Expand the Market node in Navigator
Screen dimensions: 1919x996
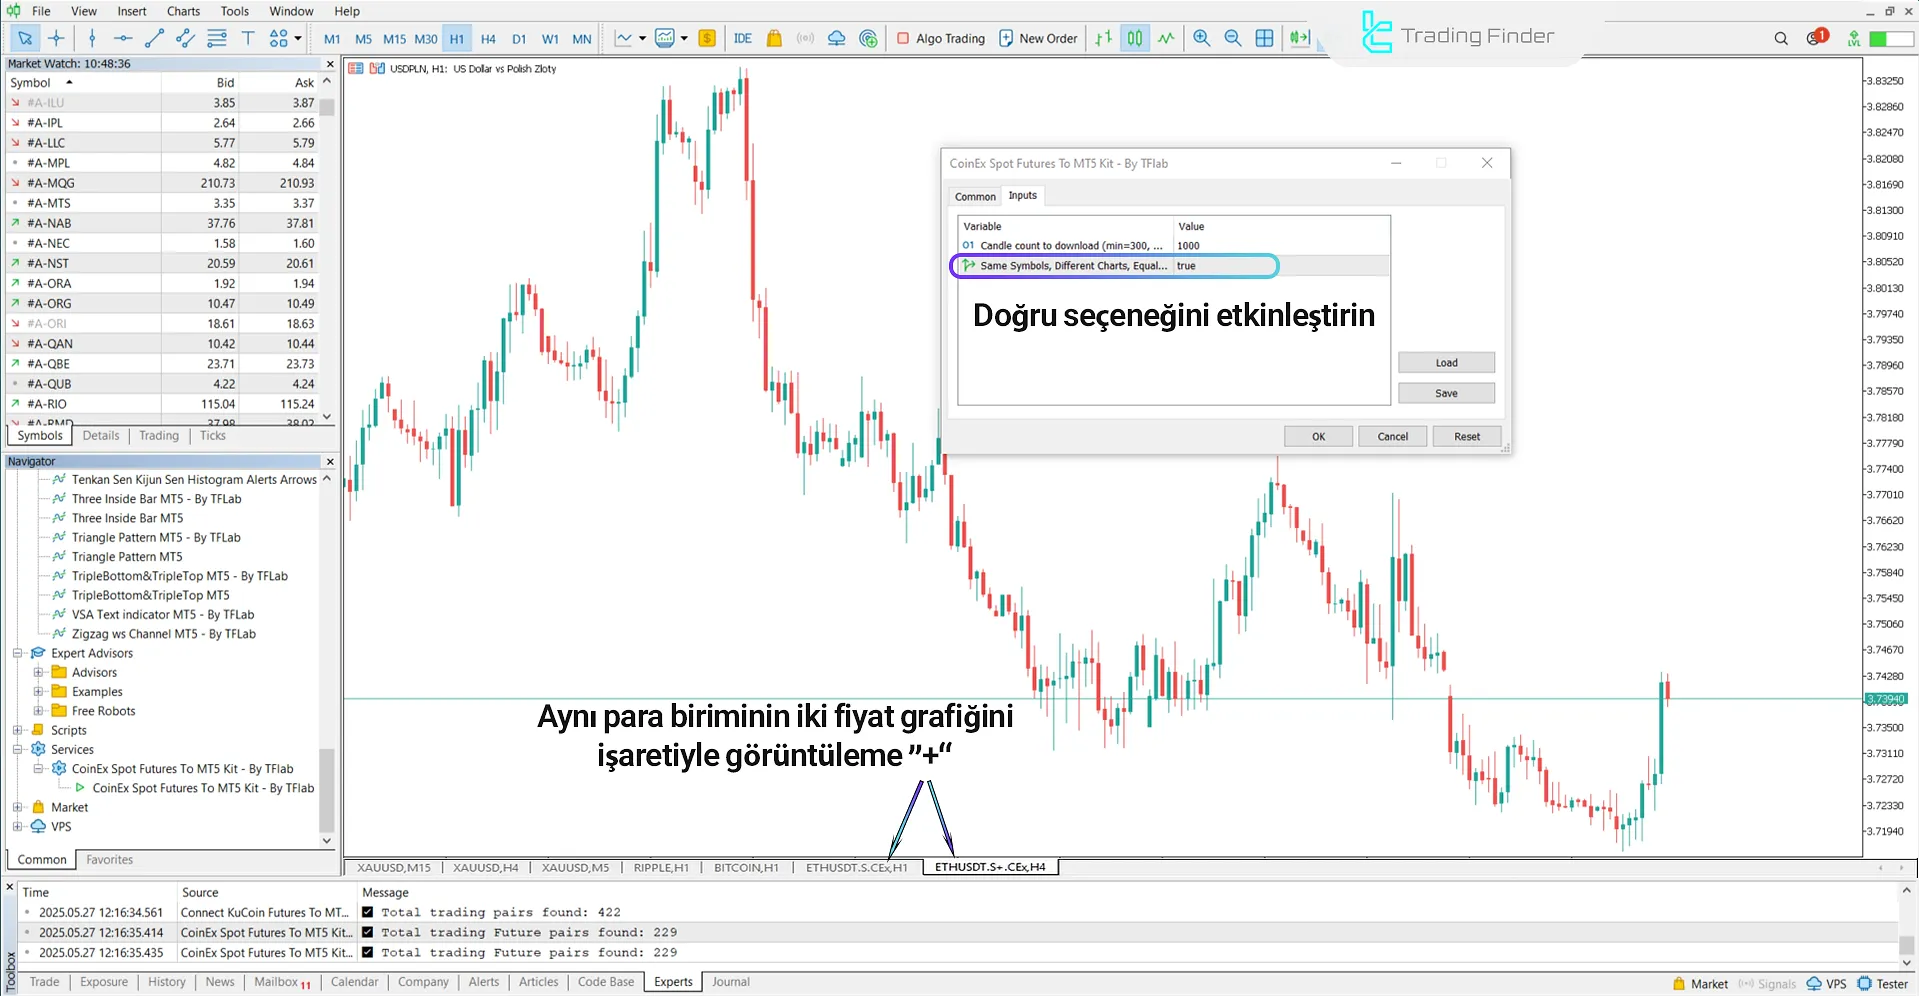(x=17, y=807)
